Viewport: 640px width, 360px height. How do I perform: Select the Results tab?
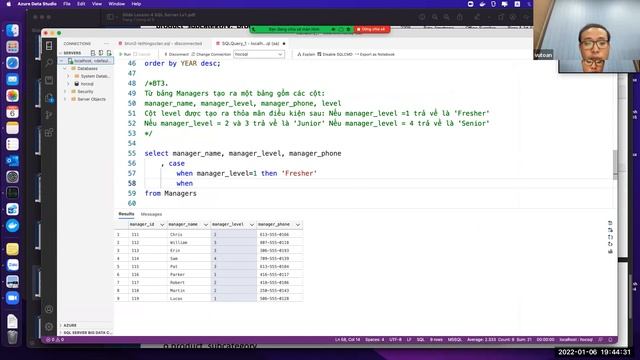126,214
